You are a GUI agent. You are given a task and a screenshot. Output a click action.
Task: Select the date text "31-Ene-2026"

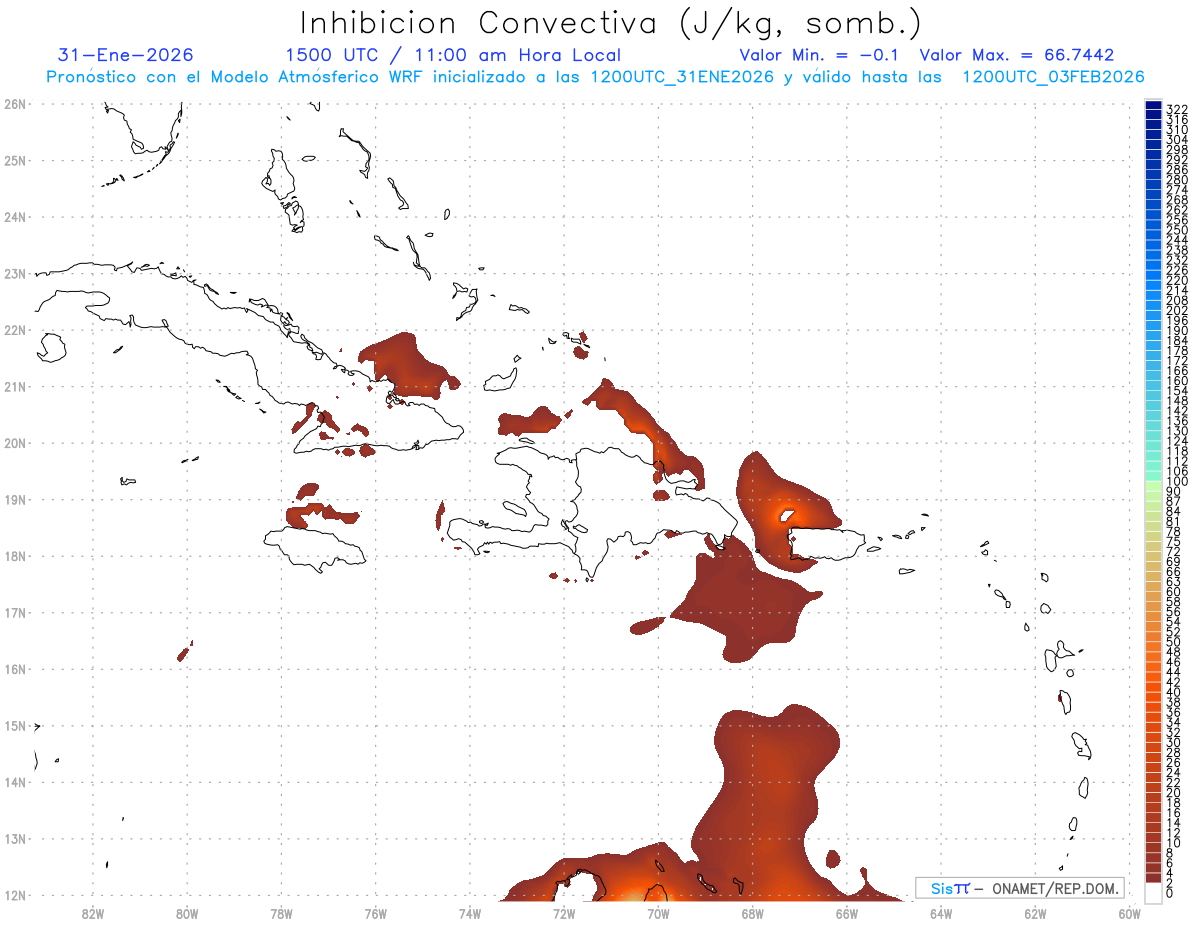[126, 55]
